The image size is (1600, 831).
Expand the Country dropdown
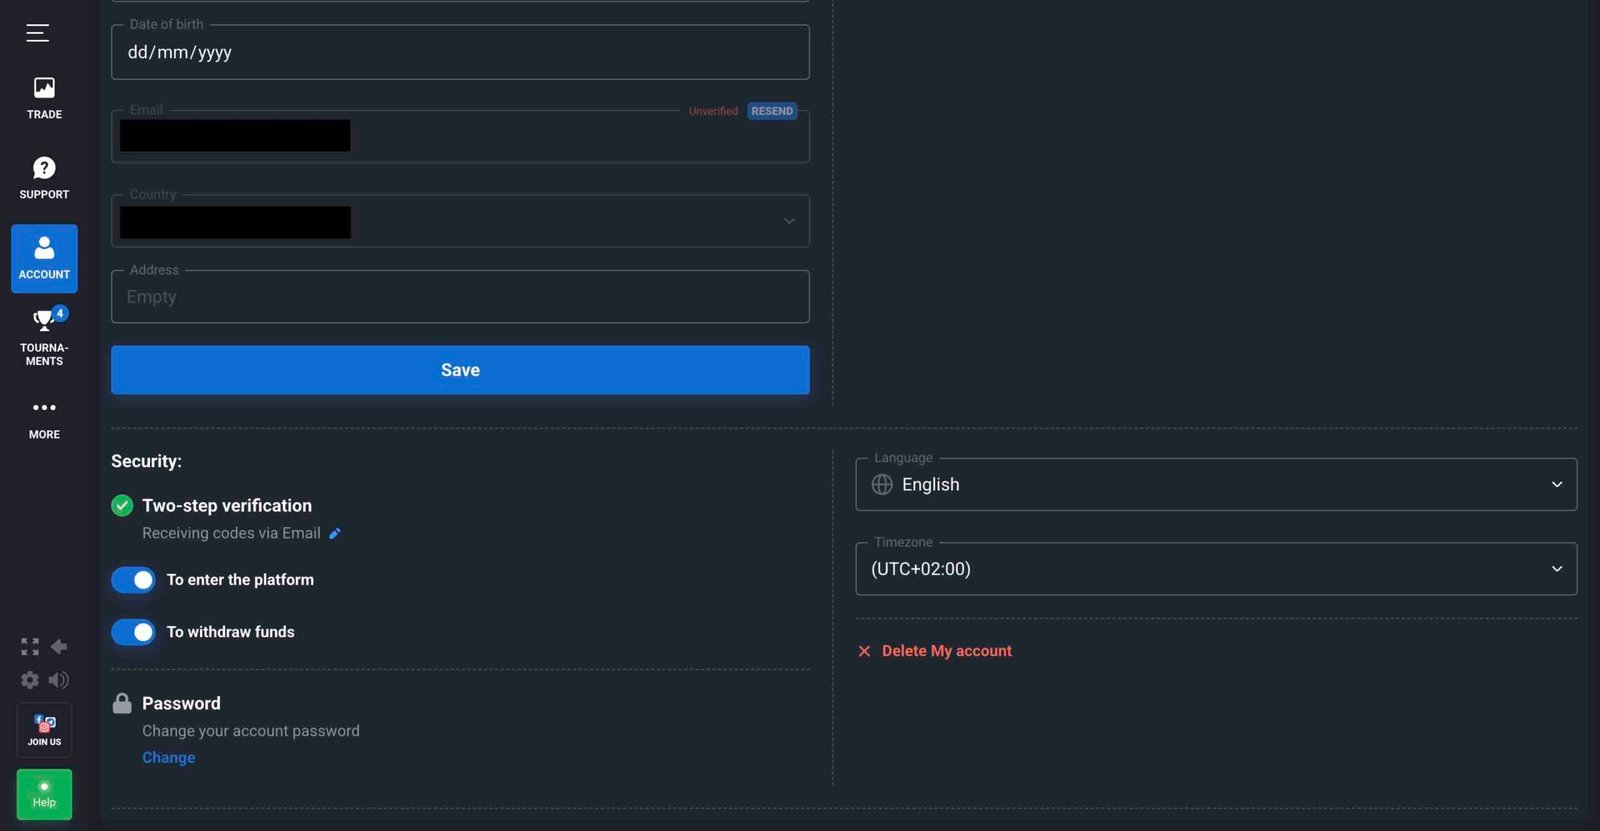(460, 221)
